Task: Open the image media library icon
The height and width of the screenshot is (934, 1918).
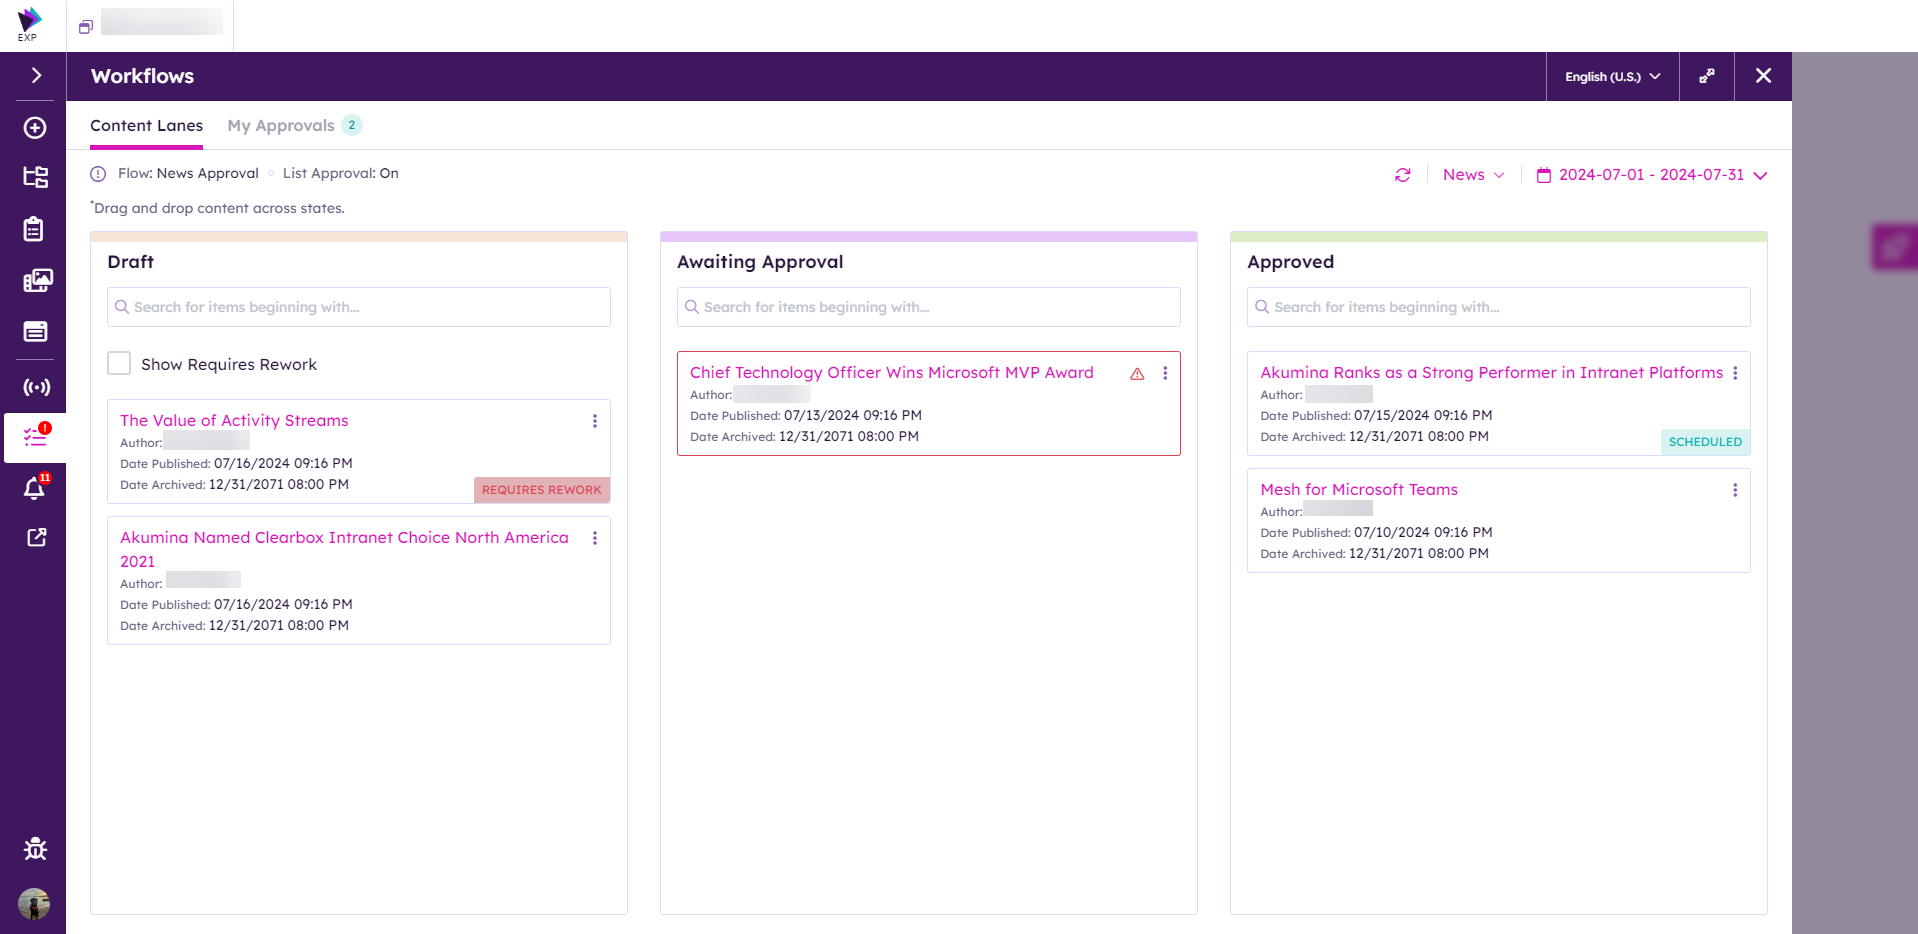Action: (x=37, y=281)
